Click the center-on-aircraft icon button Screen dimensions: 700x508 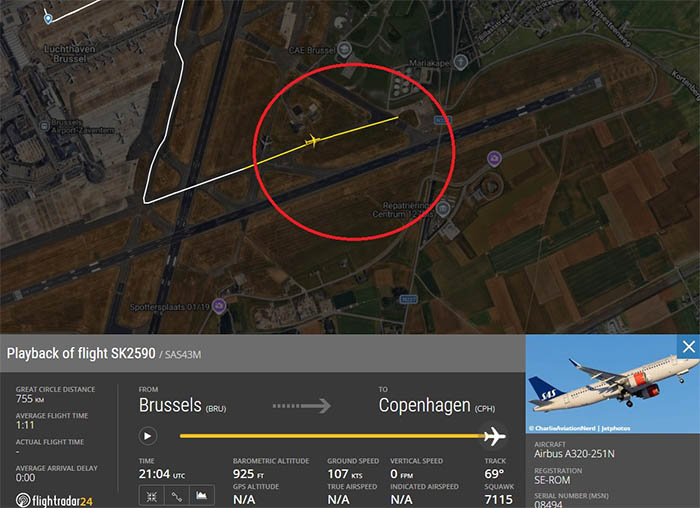pyautogui.click(x=152, y=497)
